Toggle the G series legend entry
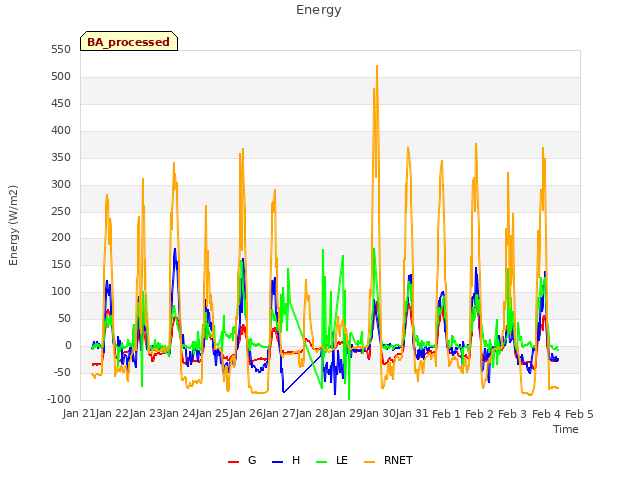 242,460
